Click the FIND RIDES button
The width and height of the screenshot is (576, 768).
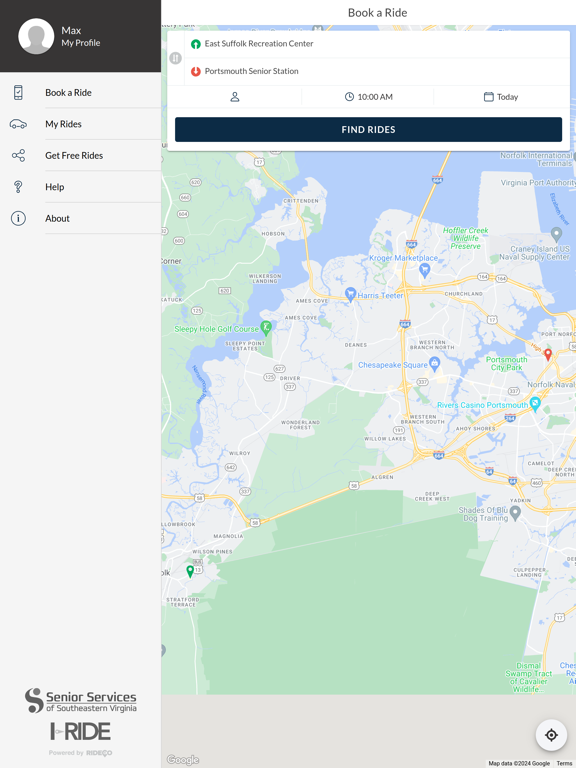tap(368, 129)
